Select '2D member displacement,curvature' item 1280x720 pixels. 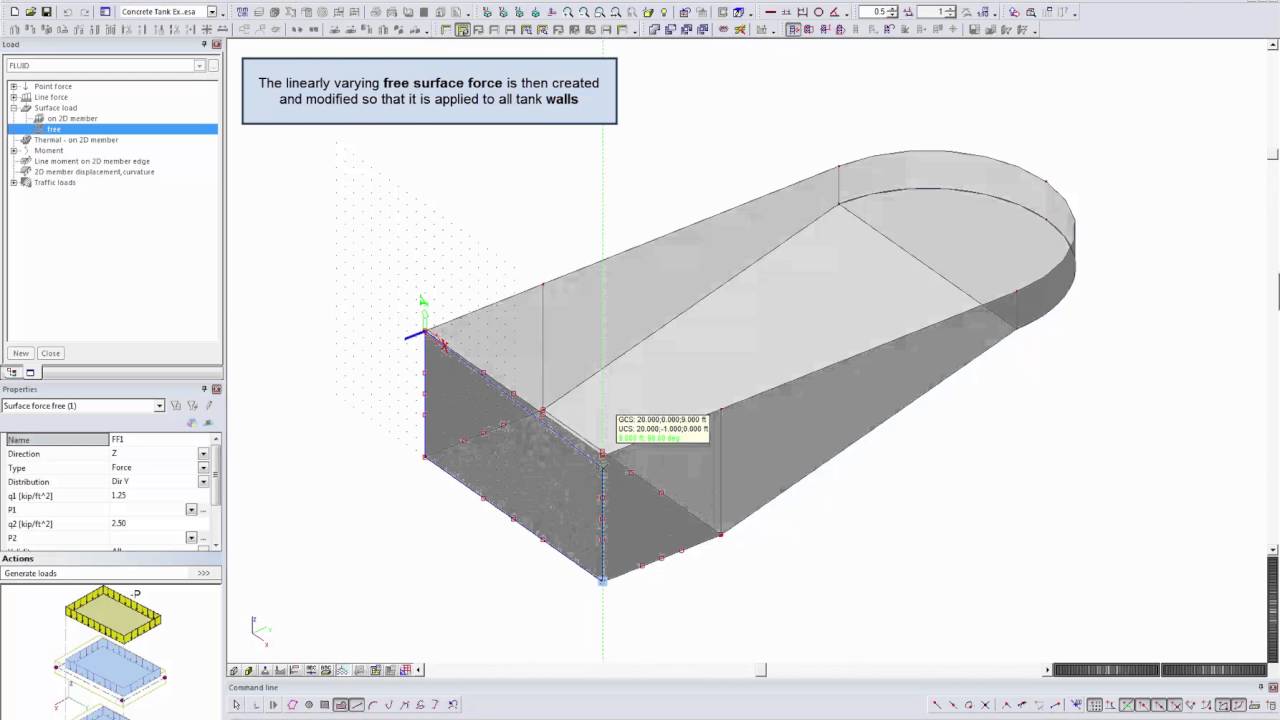(x=94, y=172)
